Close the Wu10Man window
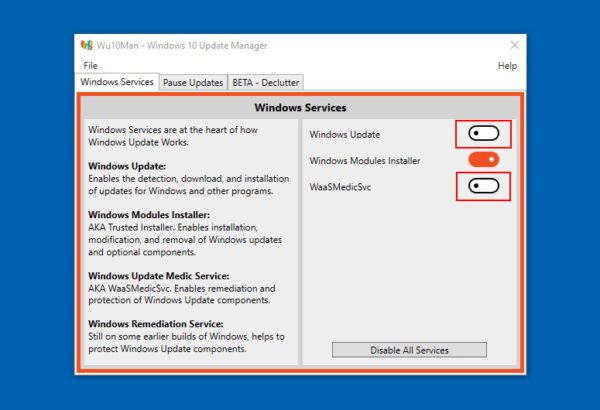Screen dimensions: 600x410 click(x=514, y=45)
